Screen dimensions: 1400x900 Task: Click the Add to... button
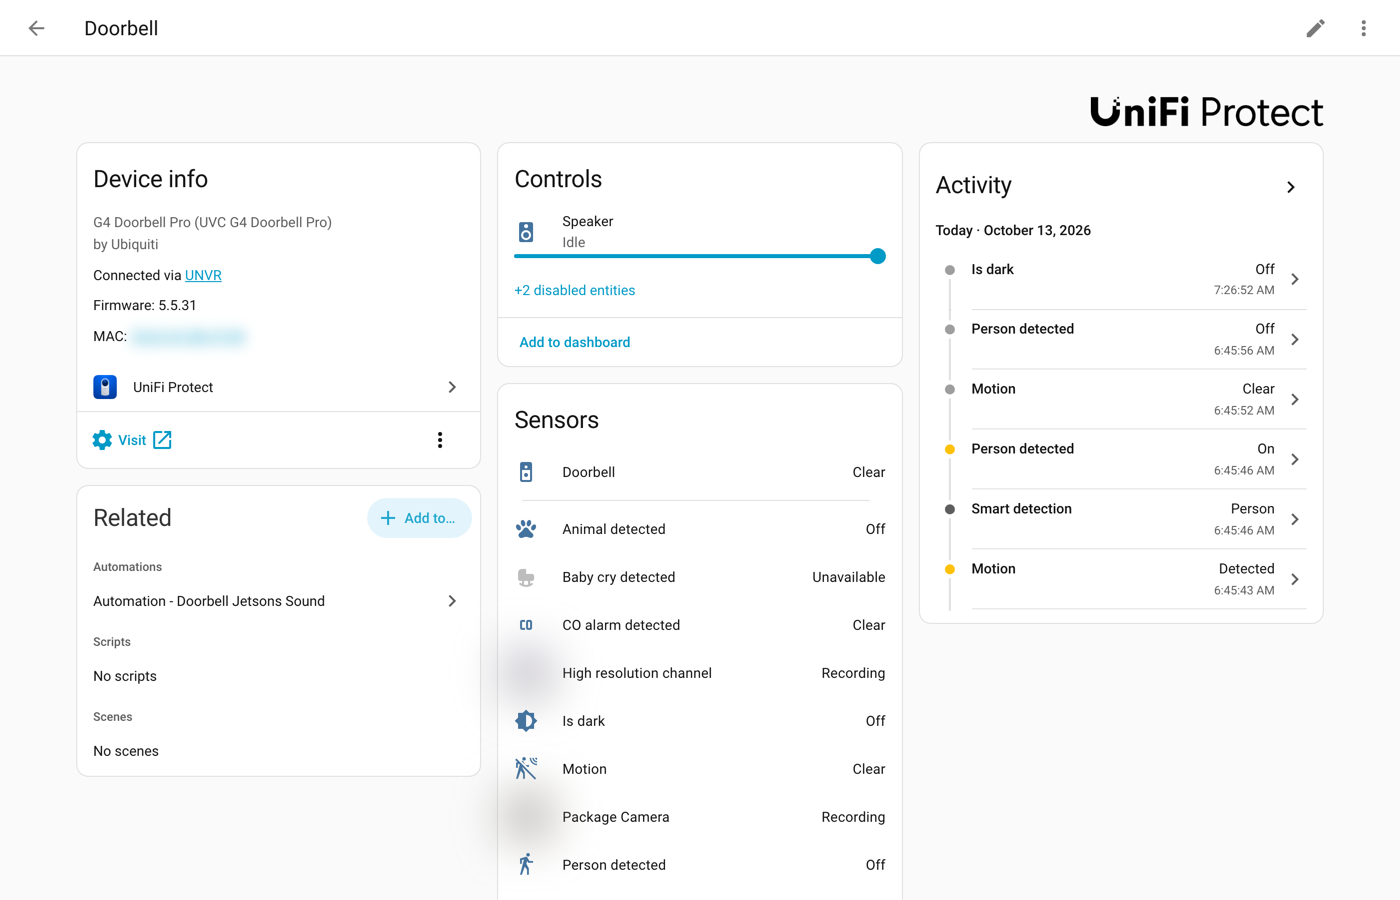[419, 518]
